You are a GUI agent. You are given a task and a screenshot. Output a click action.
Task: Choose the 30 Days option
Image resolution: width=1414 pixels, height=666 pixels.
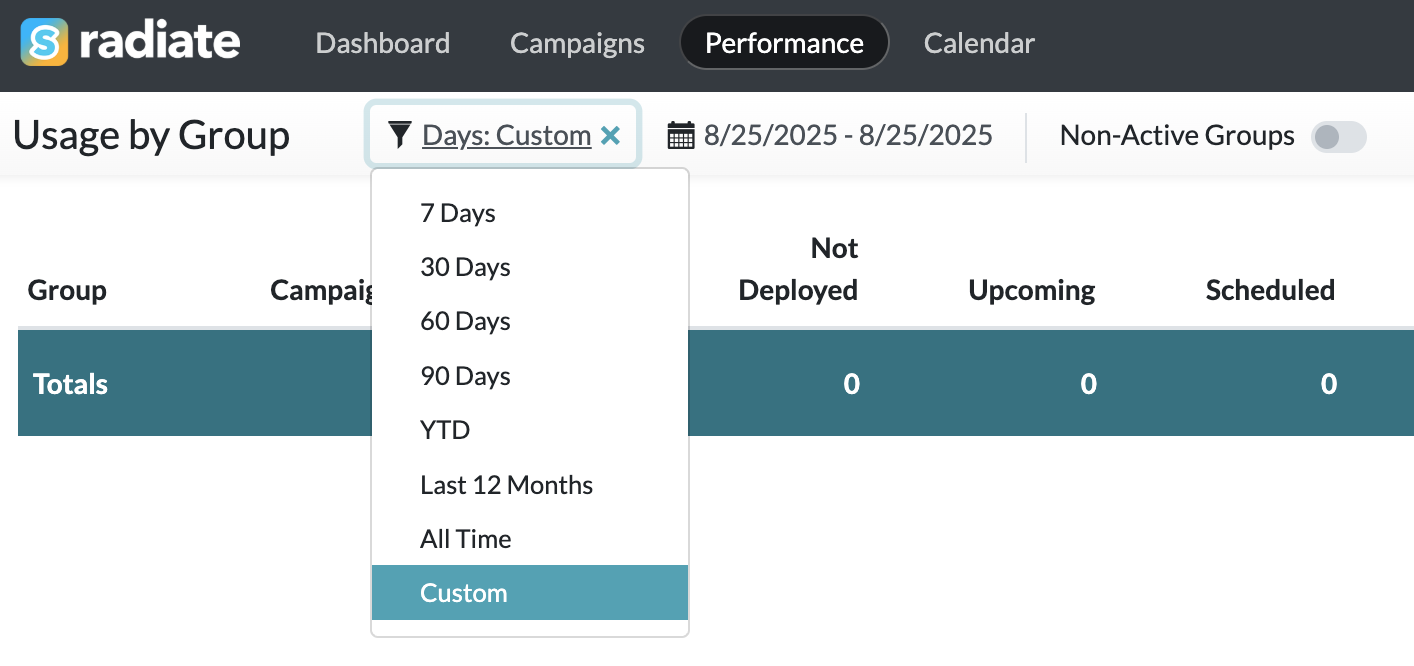pos(465,267)
